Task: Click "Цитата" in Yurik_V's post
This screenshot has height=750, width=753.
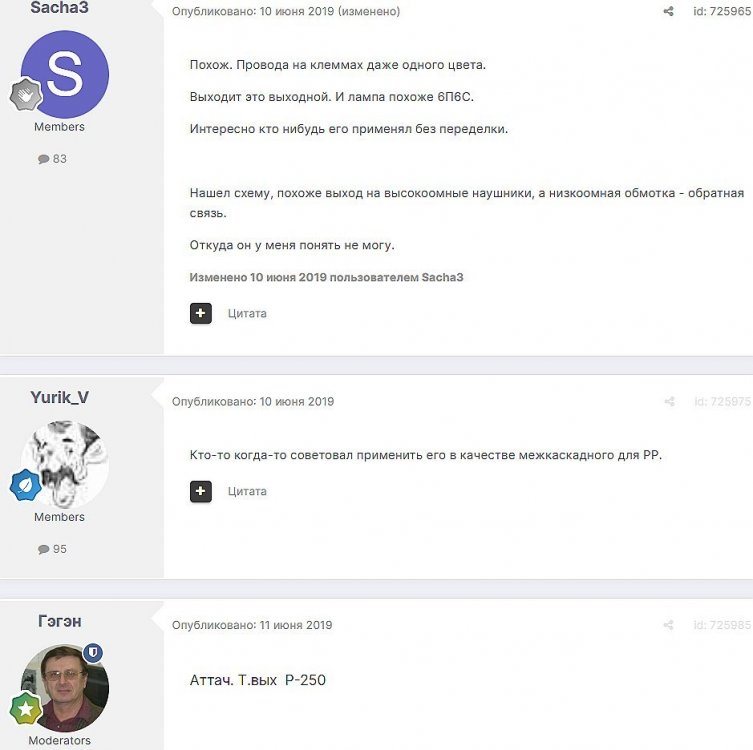Action: click(247, 491)
